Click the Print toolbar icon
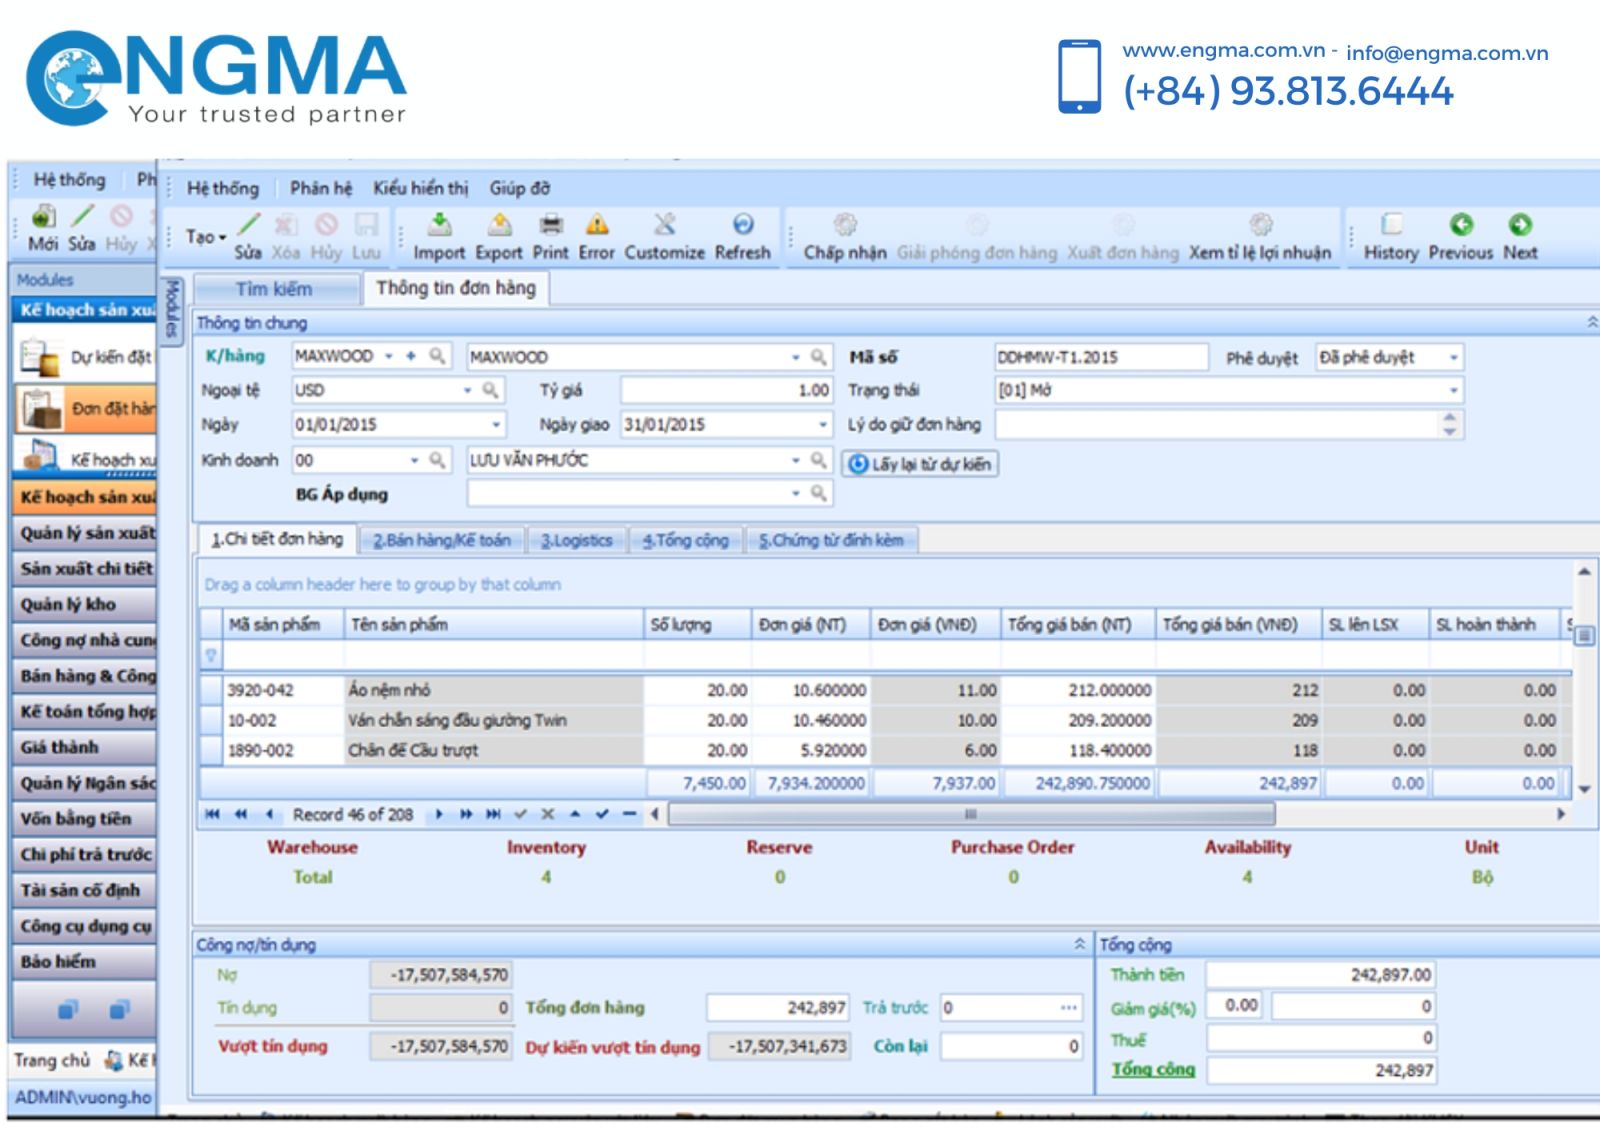 coord(551,224)
